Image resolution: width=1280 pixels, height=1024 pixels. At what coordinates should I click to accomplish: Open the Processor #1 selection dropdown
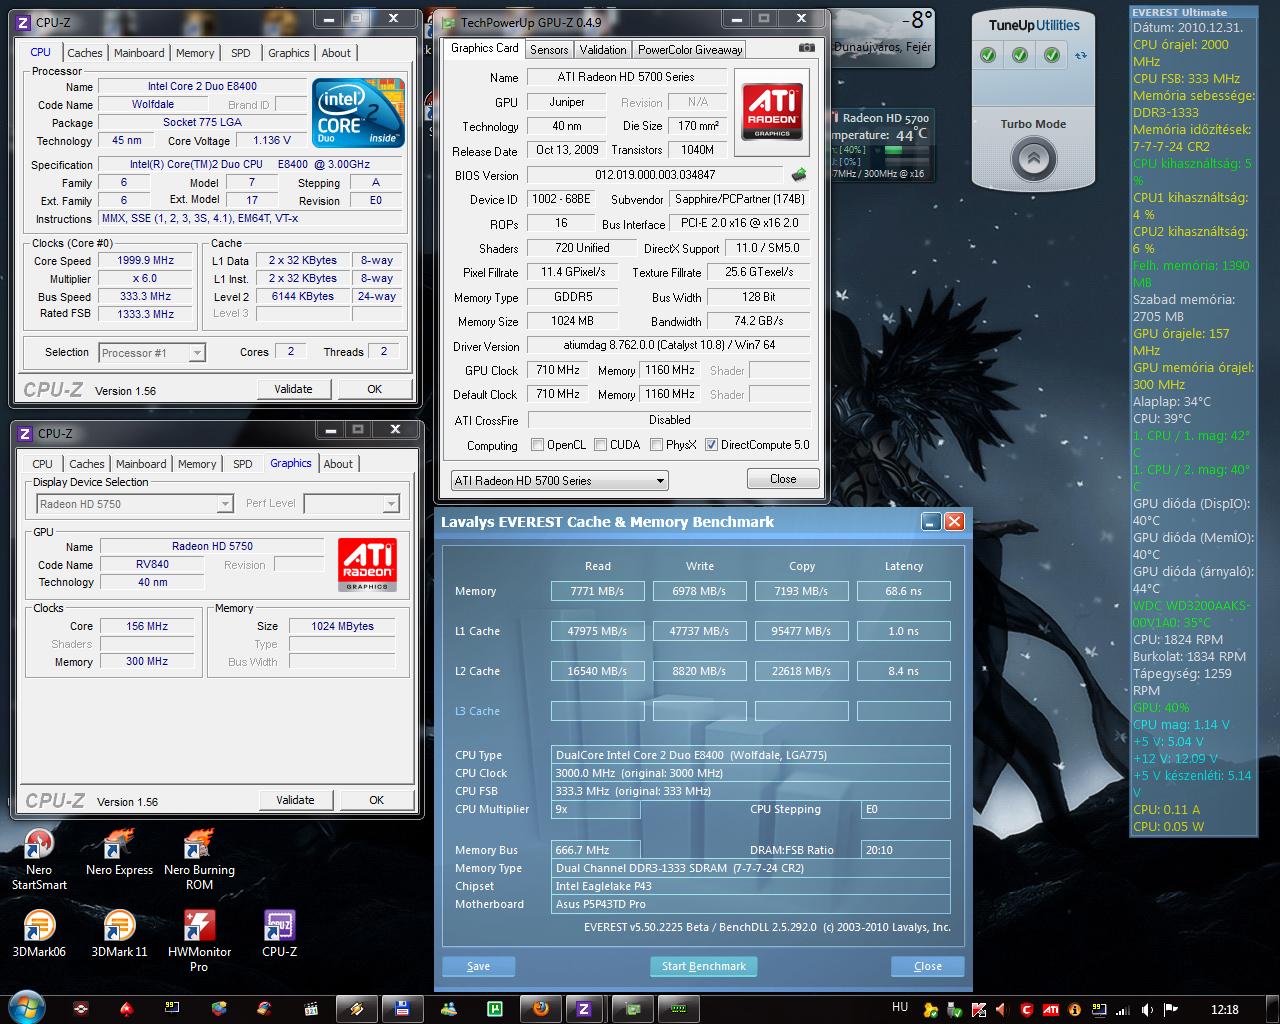(x=152, y=353)
